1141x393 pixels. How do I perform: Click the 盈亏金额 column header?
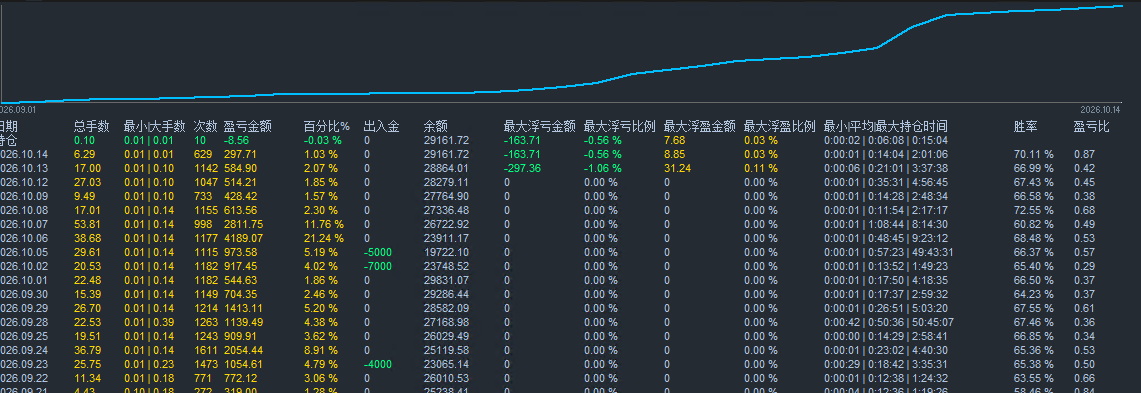[x=247, y=127]
